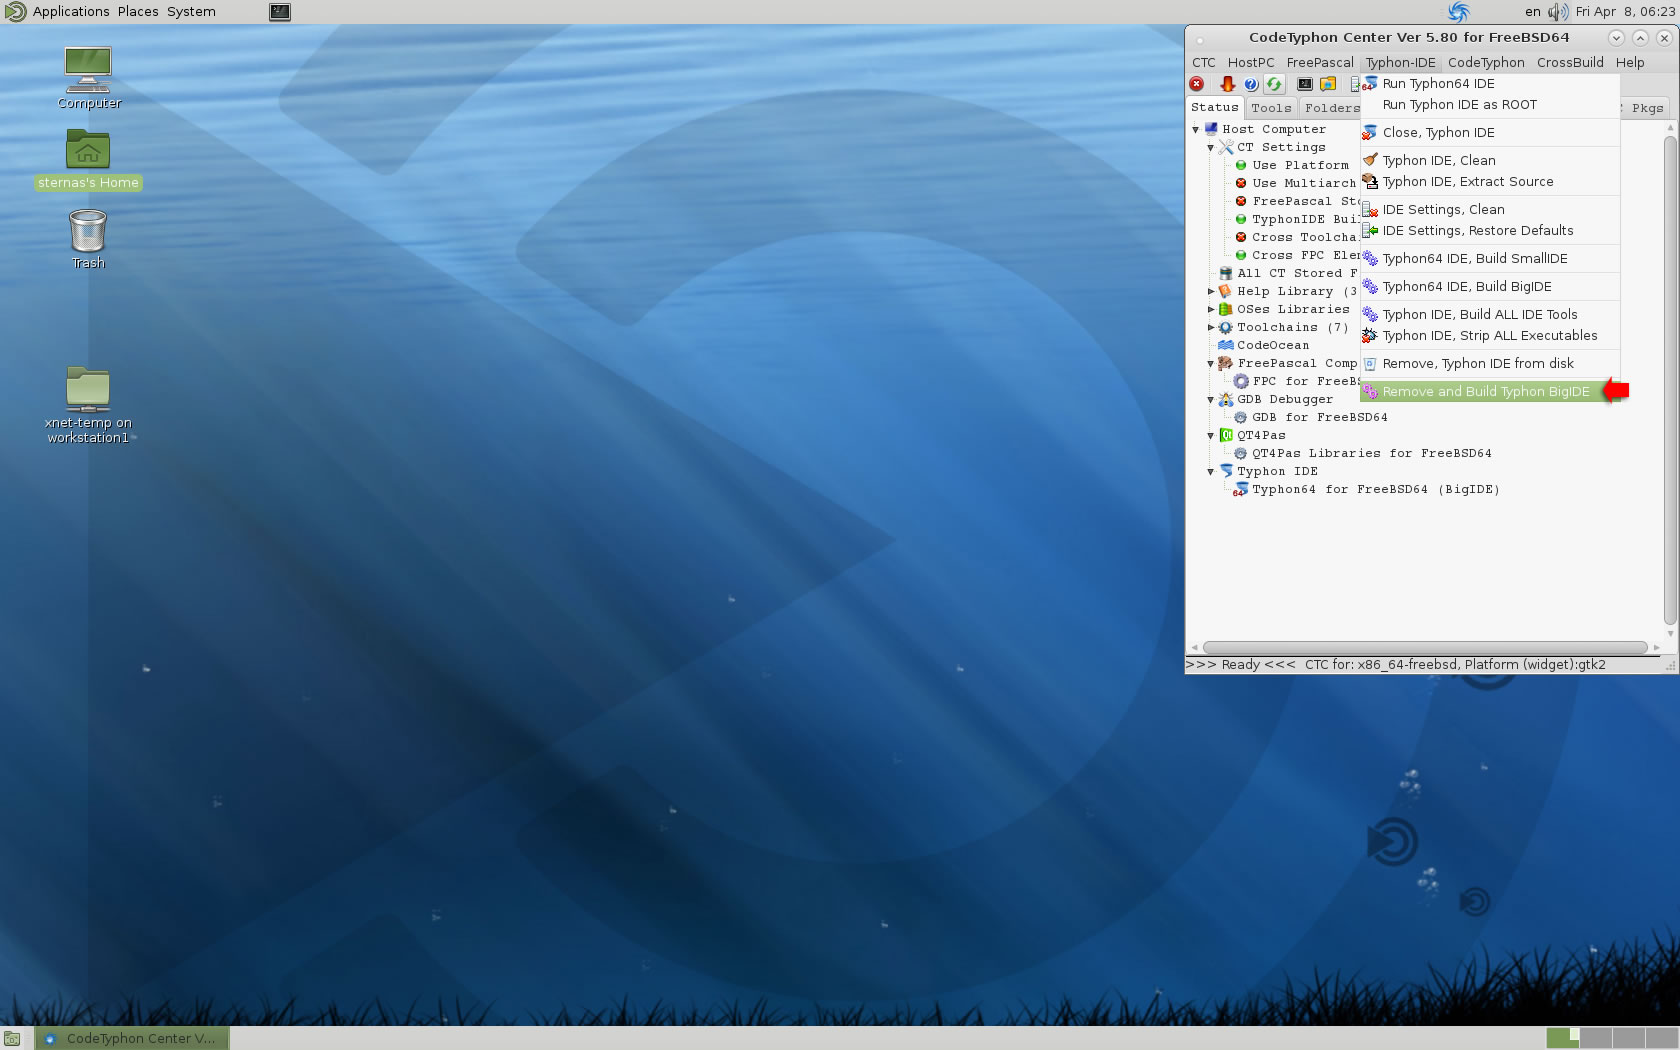Choose Typhon IDE, Clean entry
The width and height of the screenshot is (1680, 1050).
1490,160
